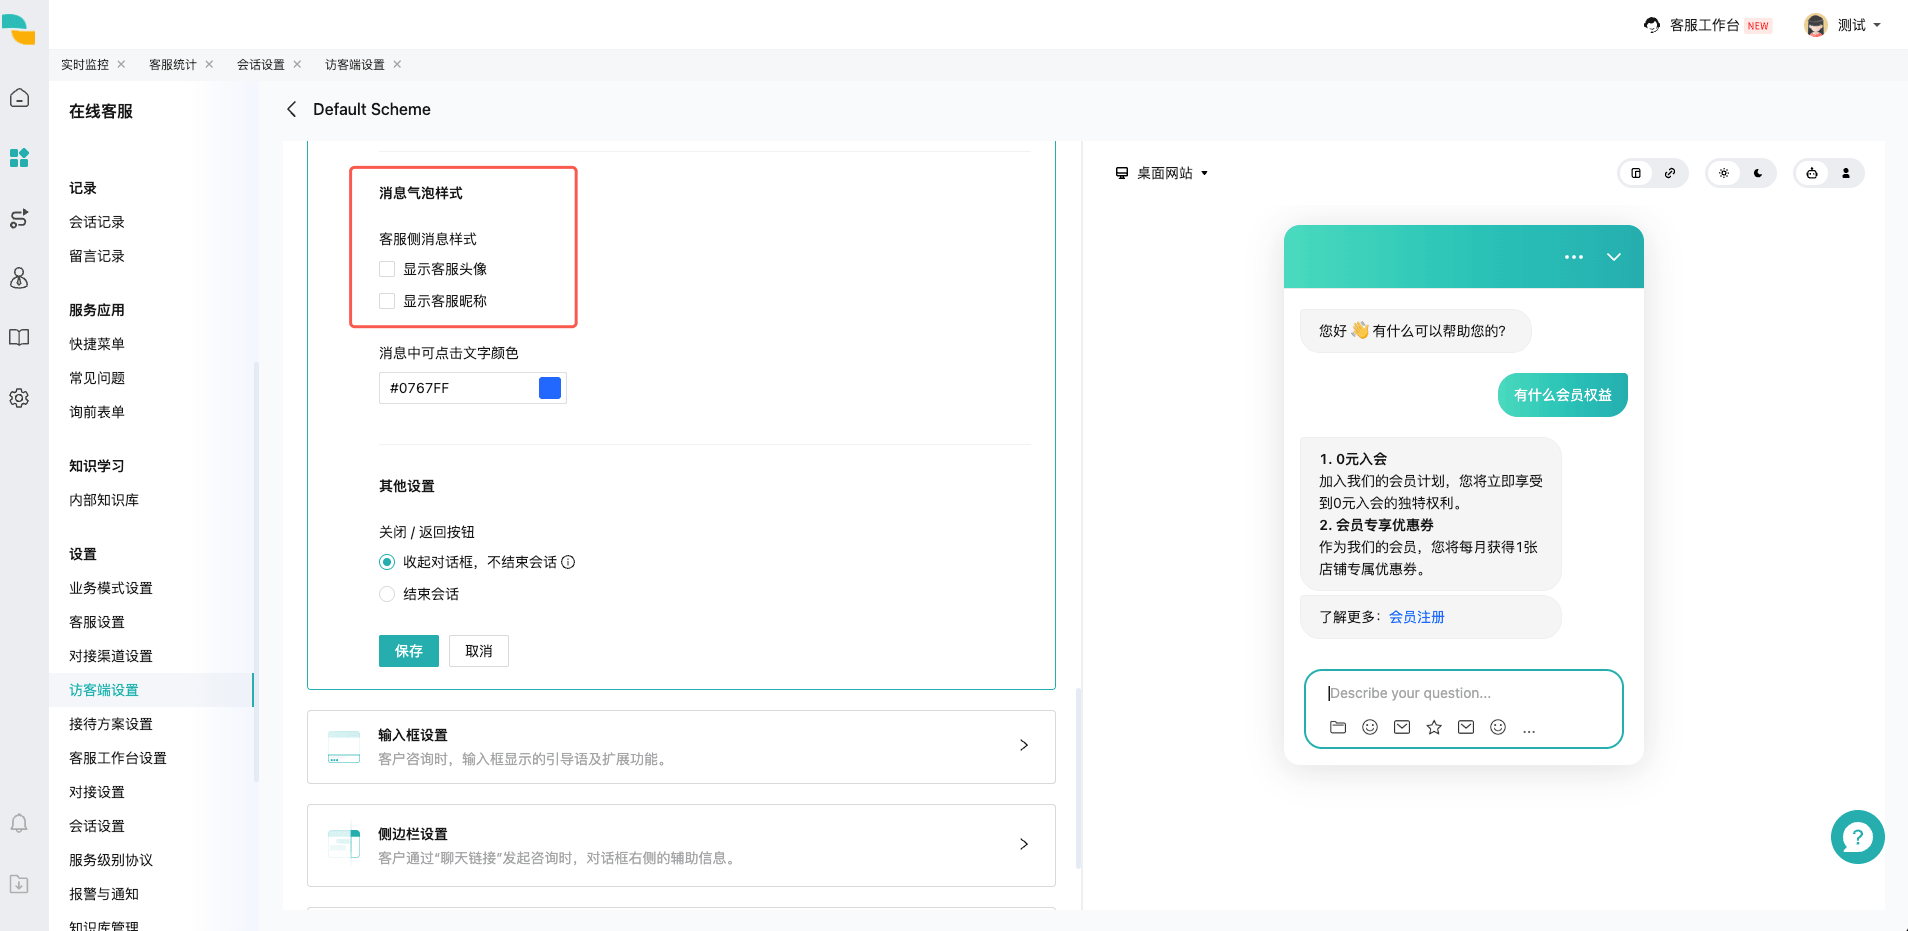Close the 访客端设置 tab

point(397,64)
